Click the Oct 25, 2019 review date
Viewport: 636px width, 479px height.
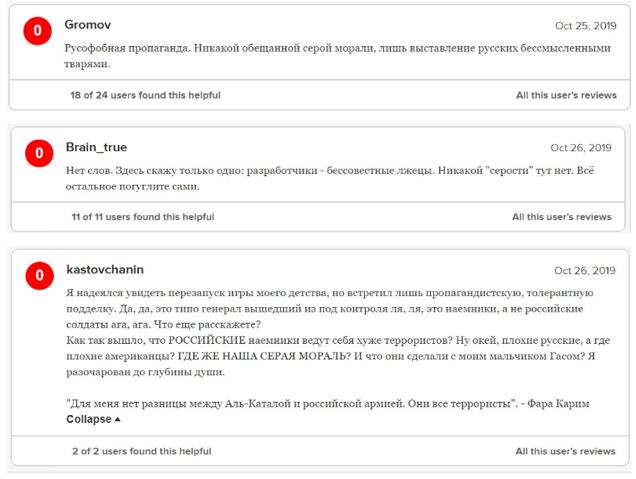[x=586, y=26]
